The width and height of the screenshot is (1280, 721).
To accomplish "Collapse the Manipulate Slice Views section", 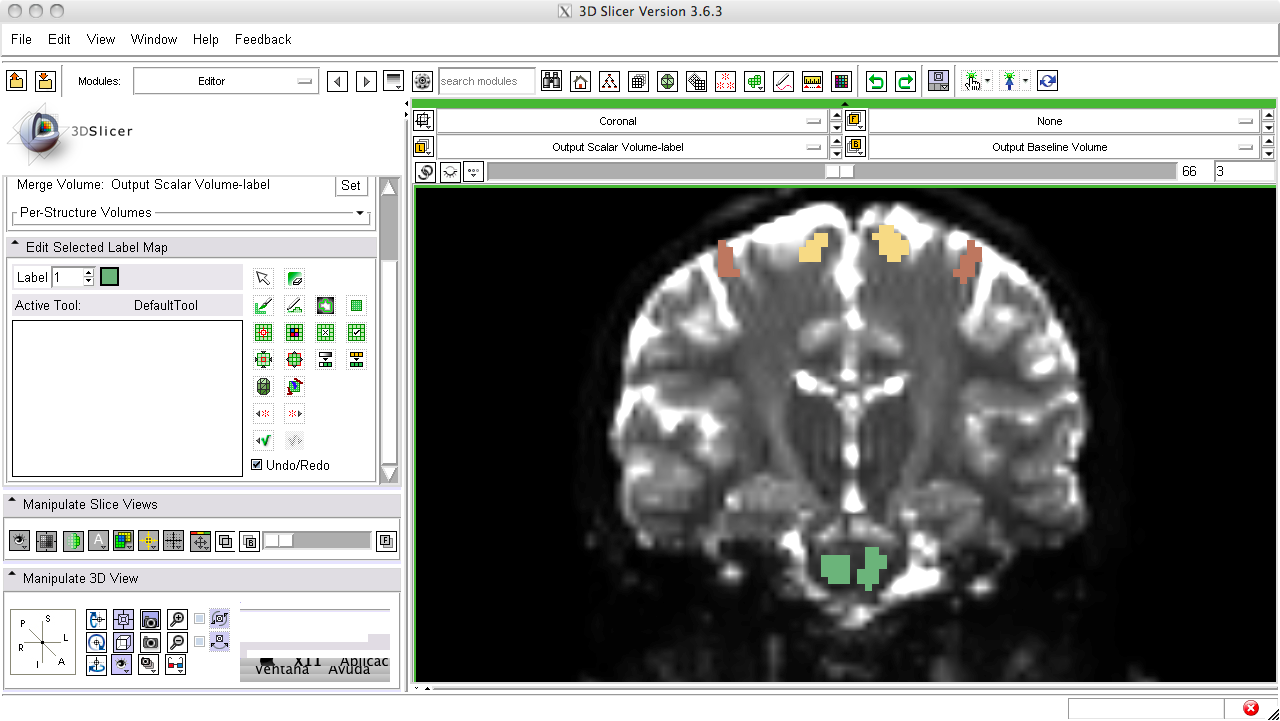I will 12,505.
